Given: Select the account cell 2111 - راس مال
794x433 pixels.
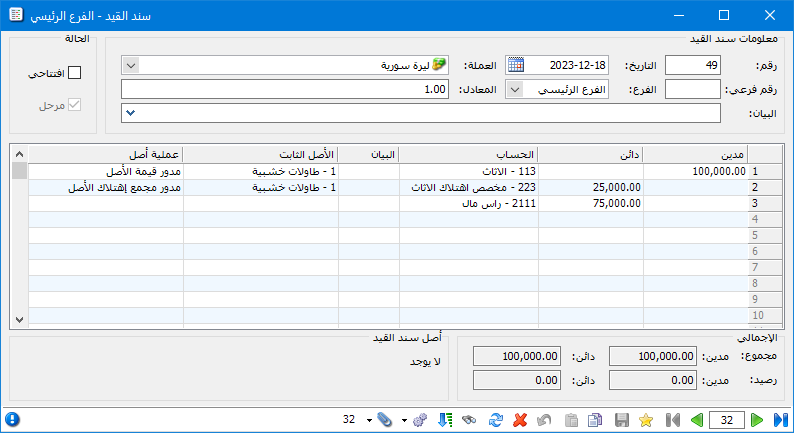Looking at the screenshot, I should [468, 204].
